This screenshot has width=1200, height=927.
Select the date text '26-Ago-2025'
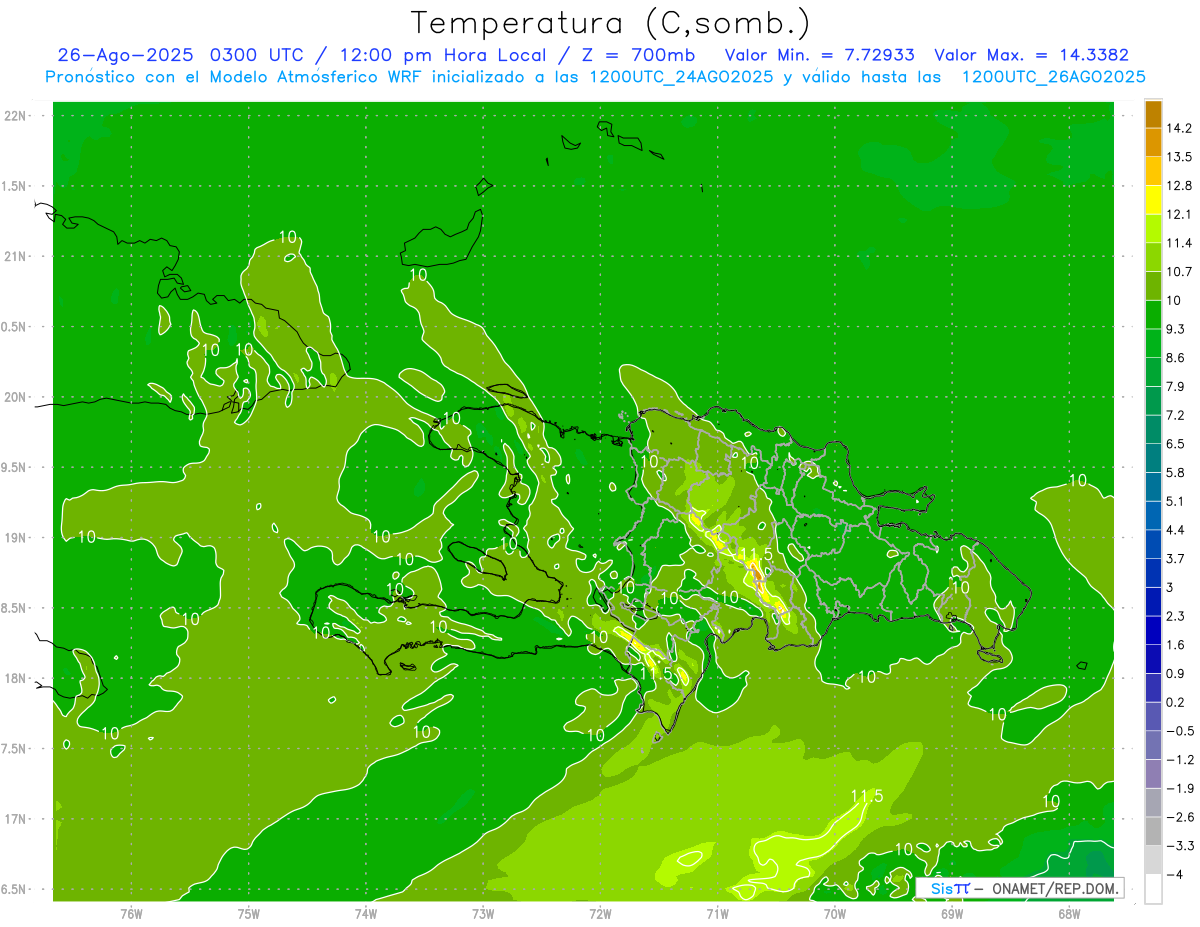(x=126, y=55)
